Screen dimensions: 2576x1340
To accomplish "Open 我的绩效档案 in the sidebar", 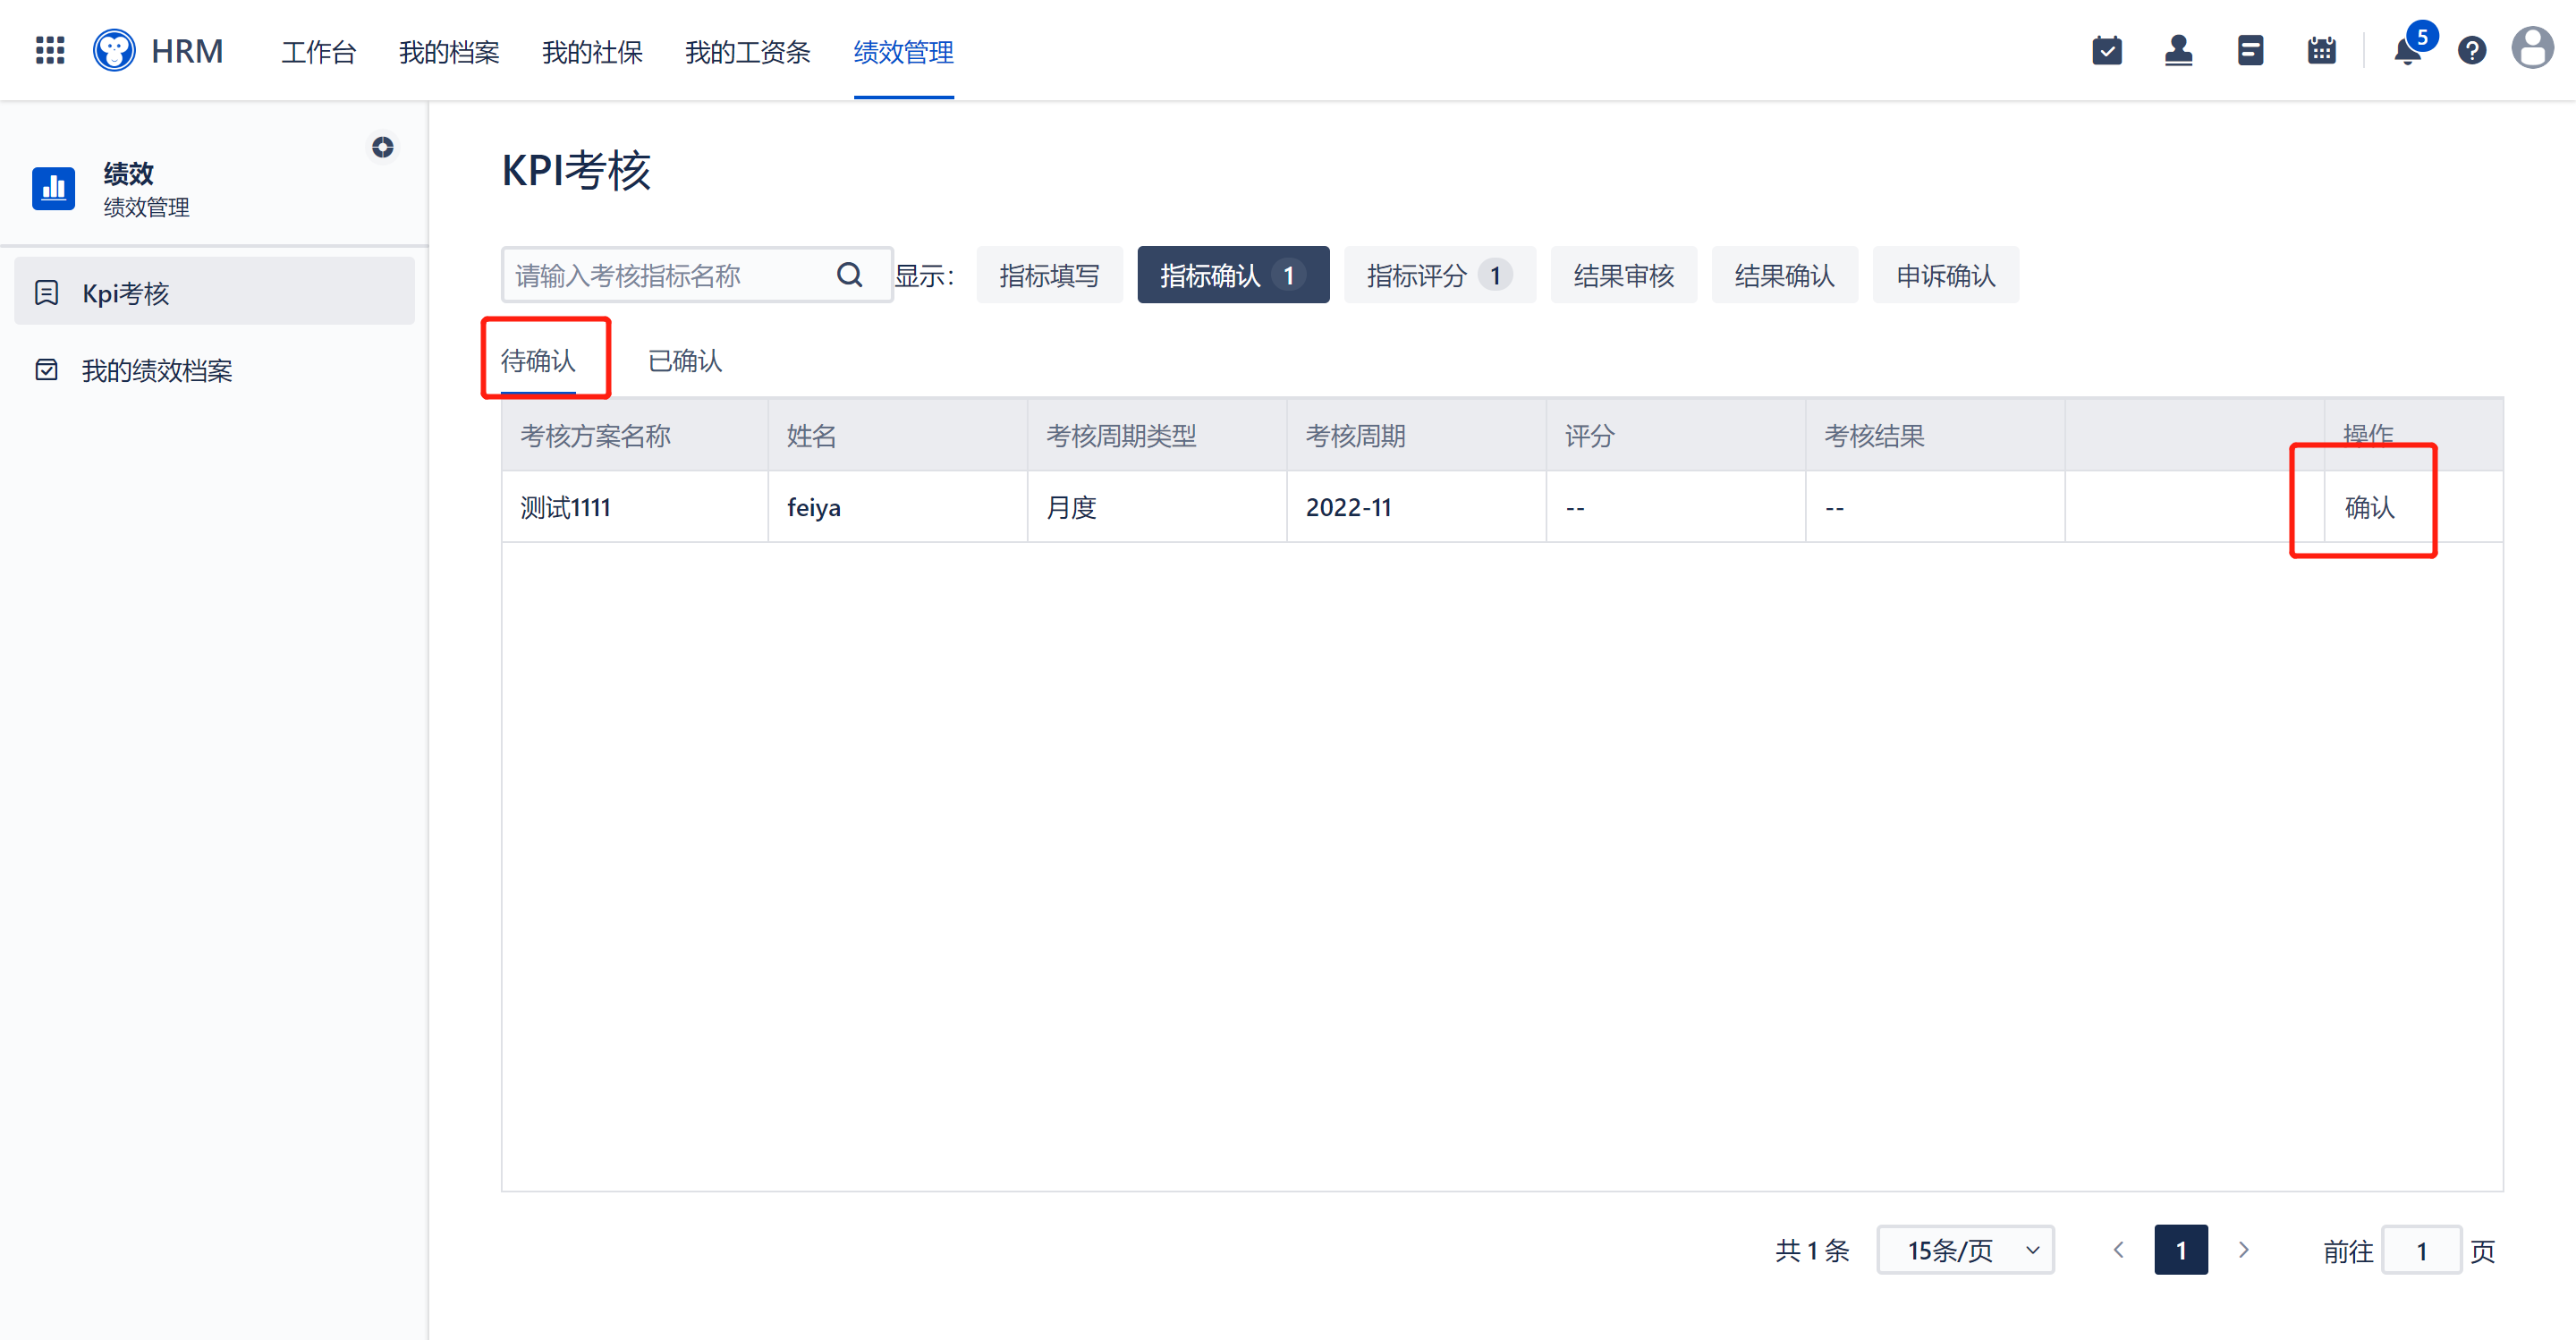I will click(x=214, y=370).
